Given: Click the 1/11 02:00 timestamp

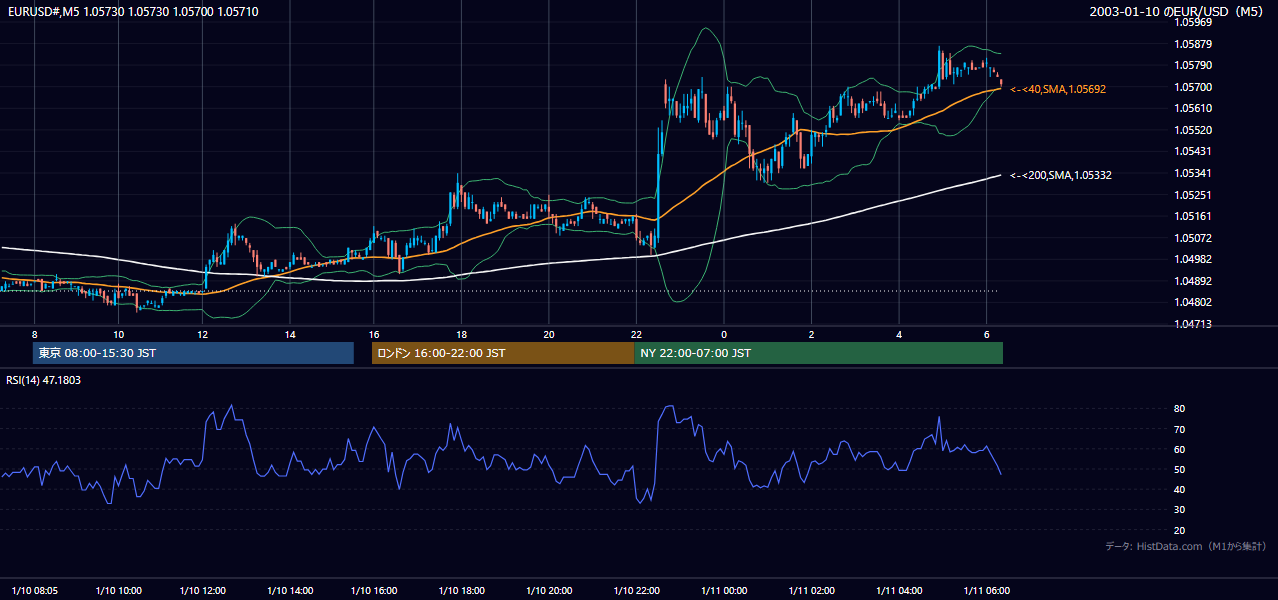Looking at the screenshot, I should click(811, 590).
